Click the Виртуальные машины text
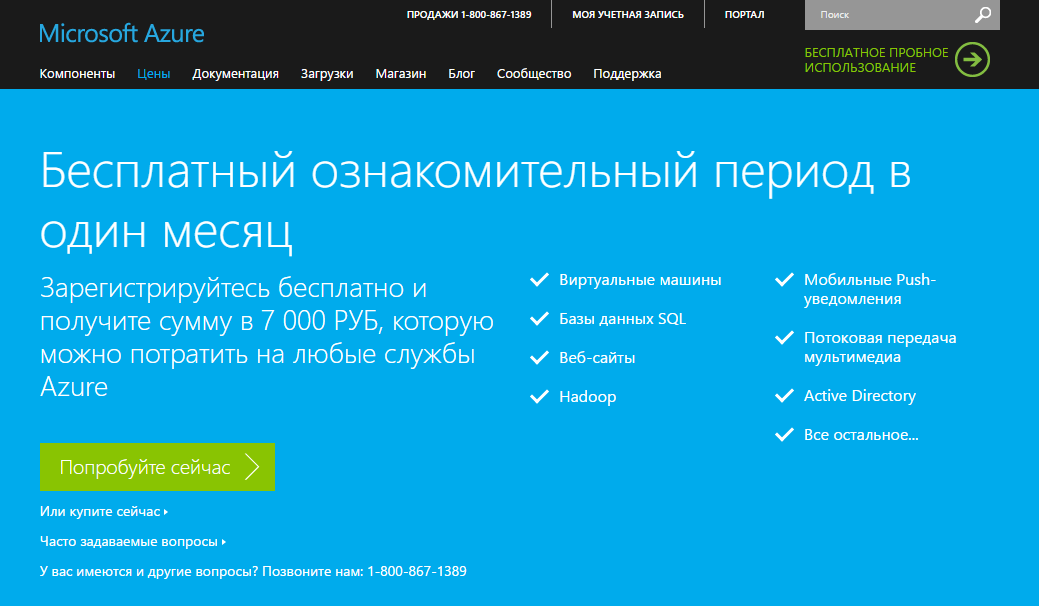 pos(640,279)
